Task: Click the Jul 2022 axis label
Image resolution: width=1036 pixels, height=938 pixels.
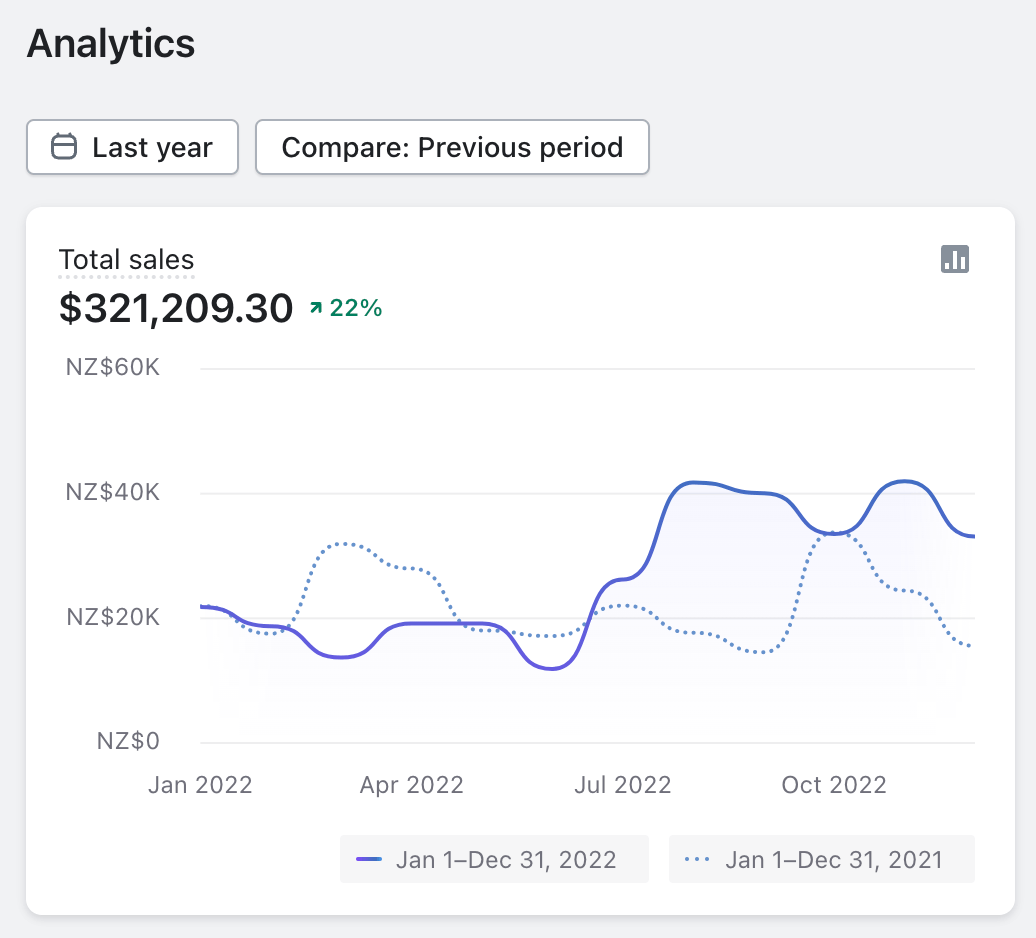Action: 622,785
